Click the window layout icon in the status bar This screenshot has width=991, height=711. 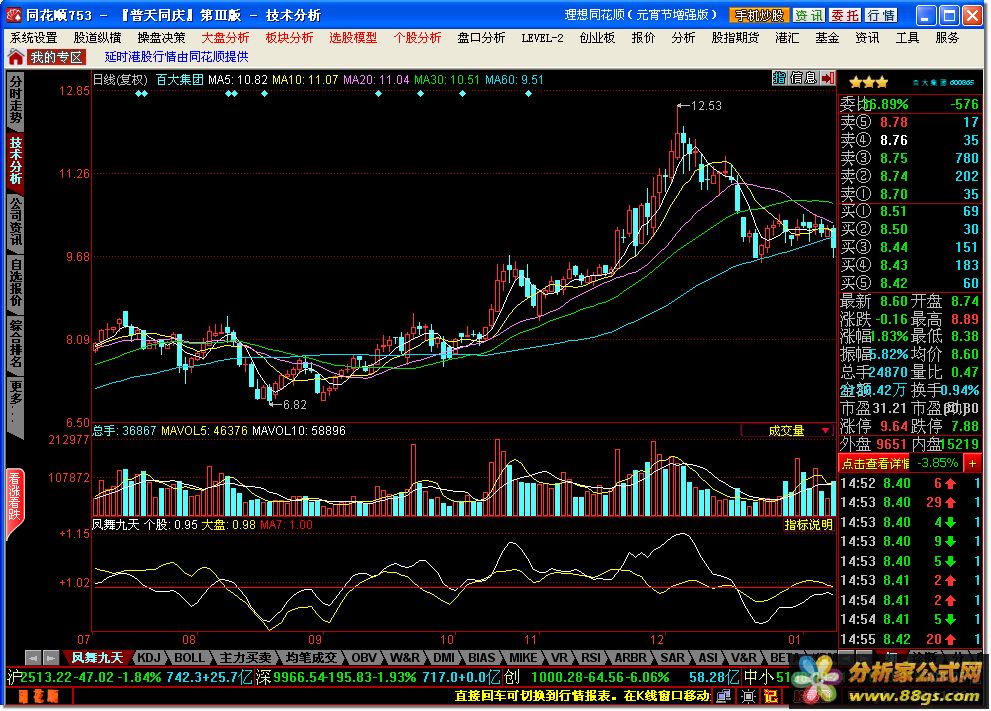pos(724,696)
